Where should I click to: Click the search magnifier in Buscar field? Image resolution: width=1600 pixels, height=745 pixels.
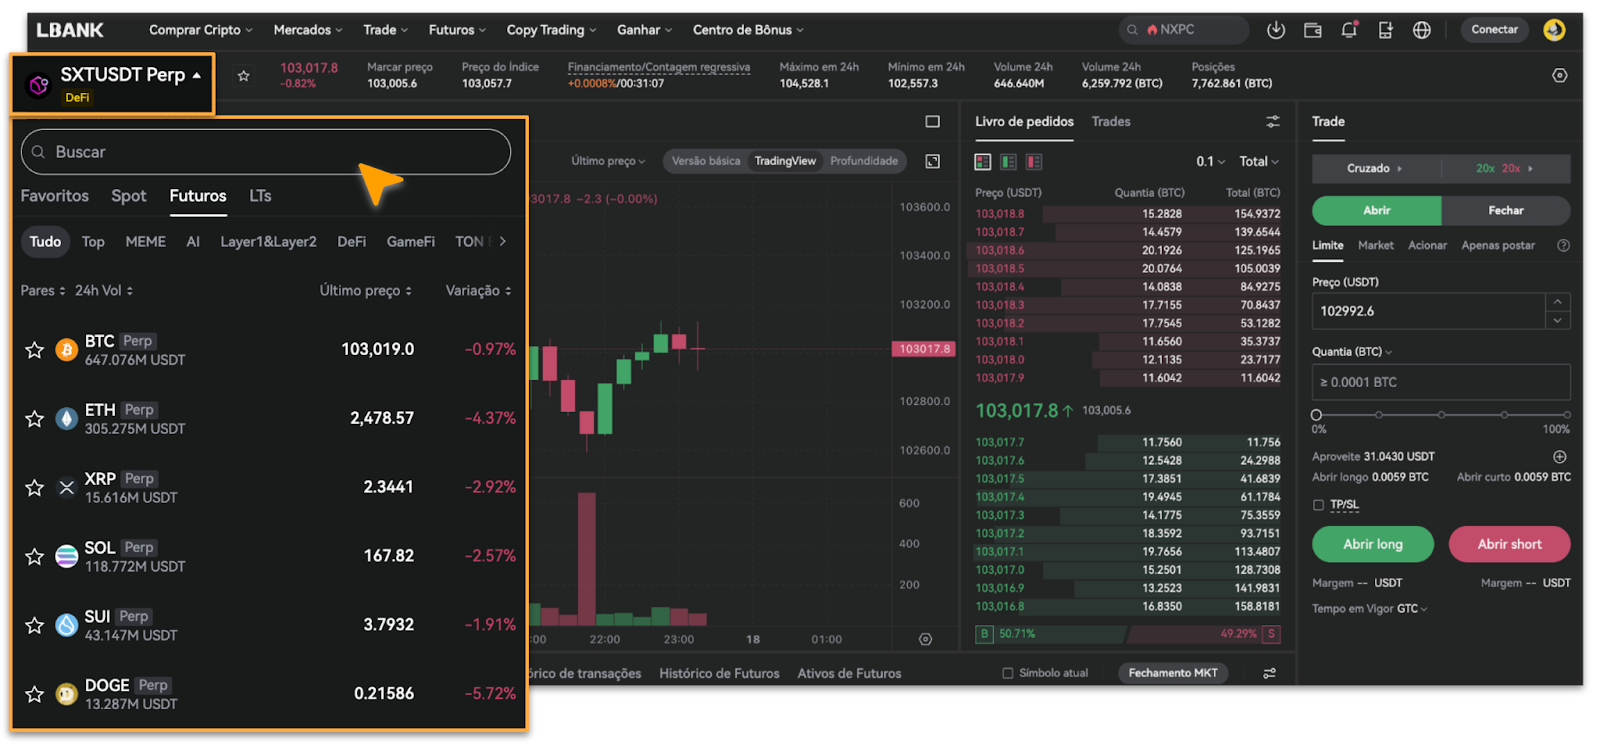(38, 152)
